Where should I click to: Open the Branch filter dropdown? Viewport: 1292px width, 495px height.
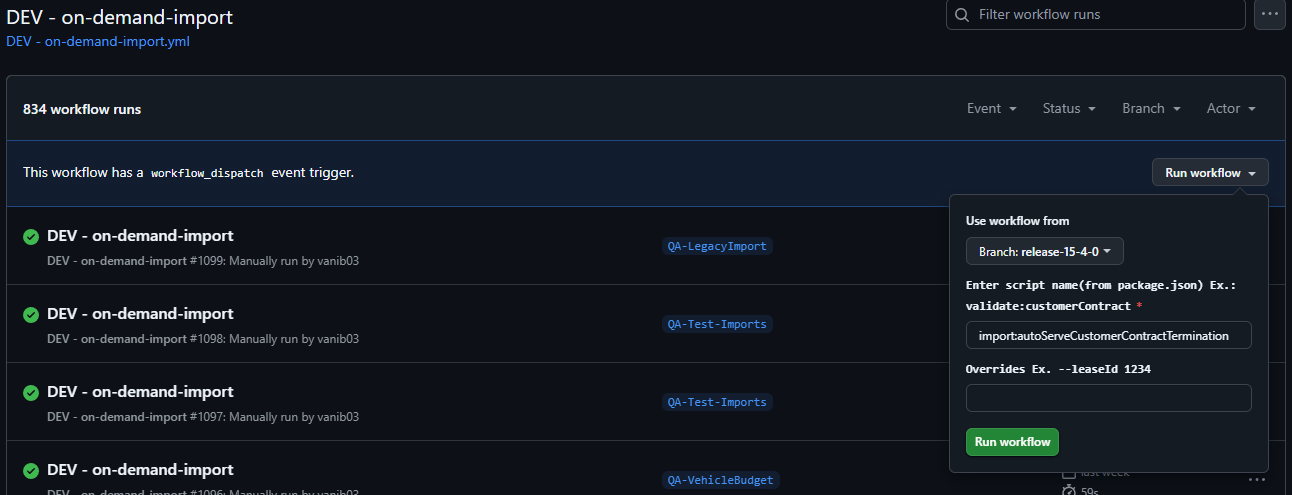point(1151,108)
